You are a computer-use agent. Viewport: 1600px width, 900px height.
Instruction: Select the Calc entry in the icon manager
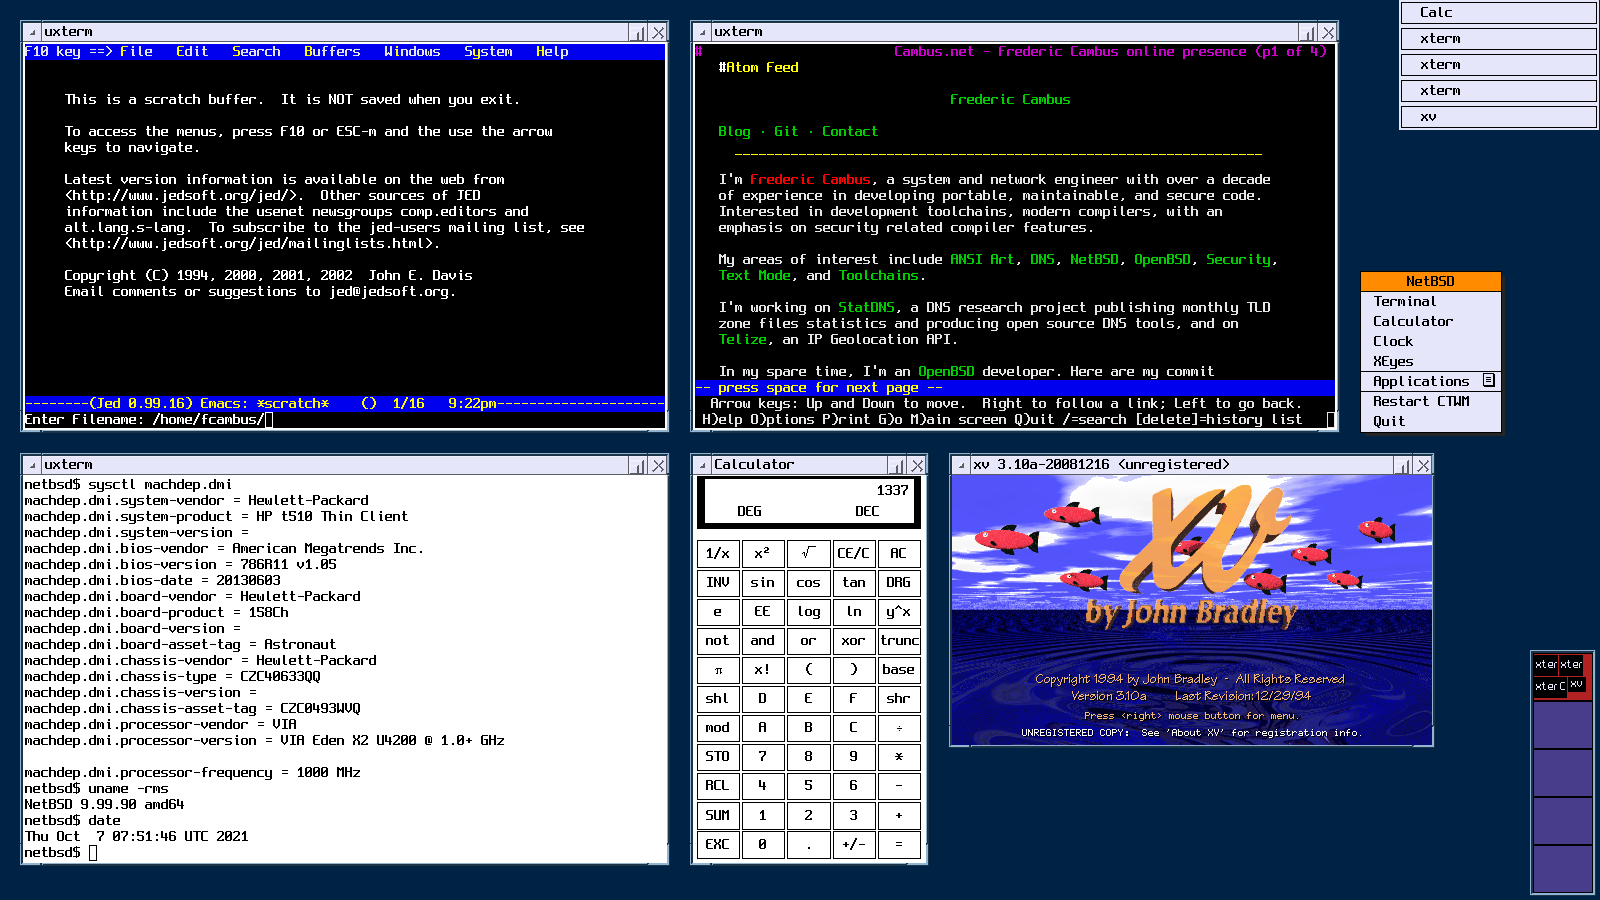point(1498,13)
